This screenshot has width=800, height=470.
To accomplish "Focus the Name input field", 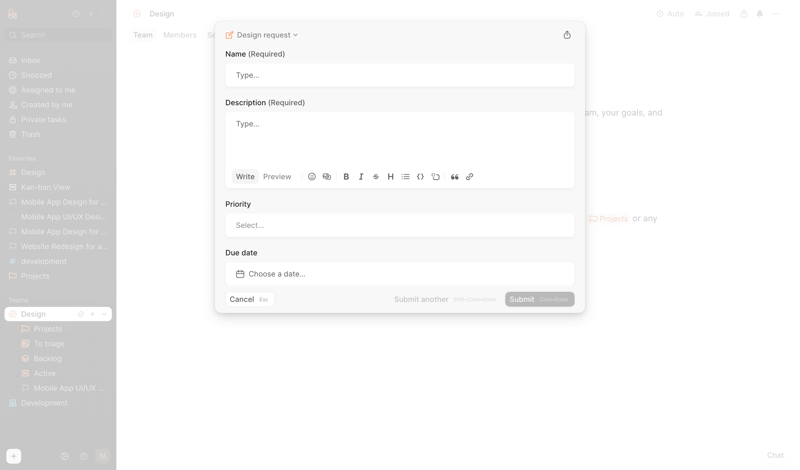I will click(x=400, y=75).
